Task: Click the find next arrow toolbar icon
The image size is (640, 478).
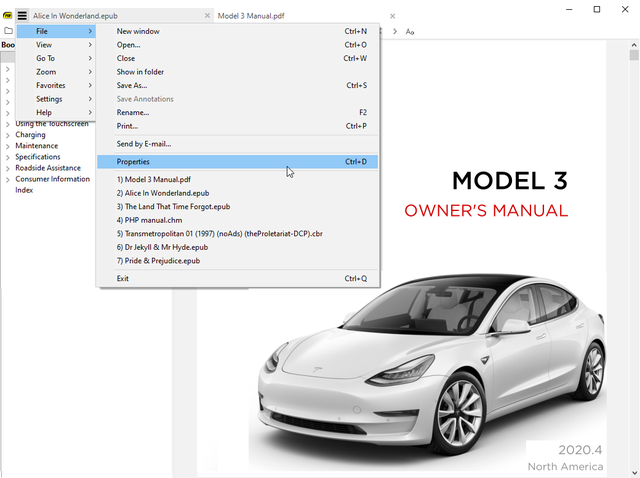Action: click(x=395, y=31)
